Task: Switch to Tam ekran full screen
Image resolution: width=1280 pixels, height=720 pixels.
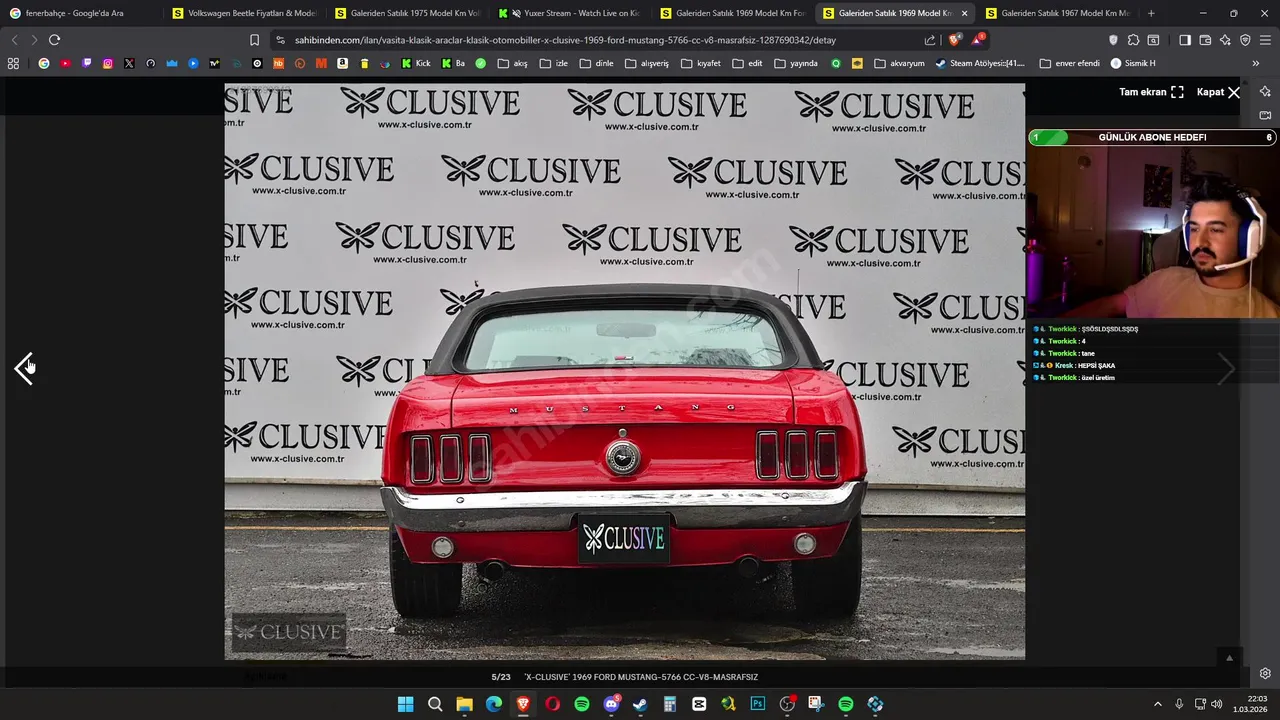Action: [x=1151, y=92]
